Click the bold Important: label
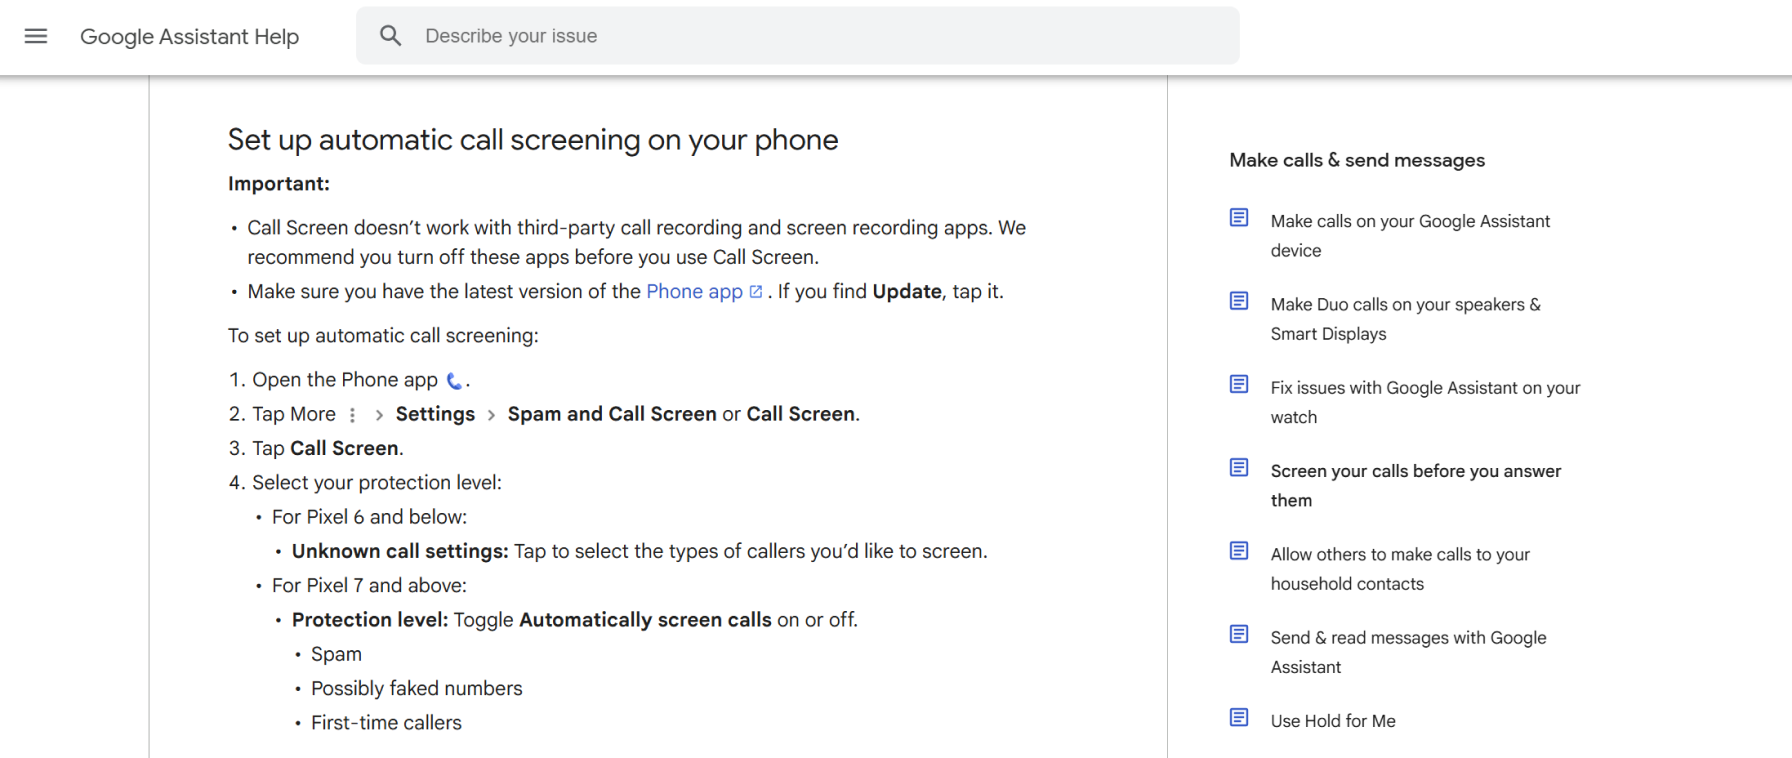Image resolution: width=1792 pixels, height=758 pixels. [x=279, y=184]
